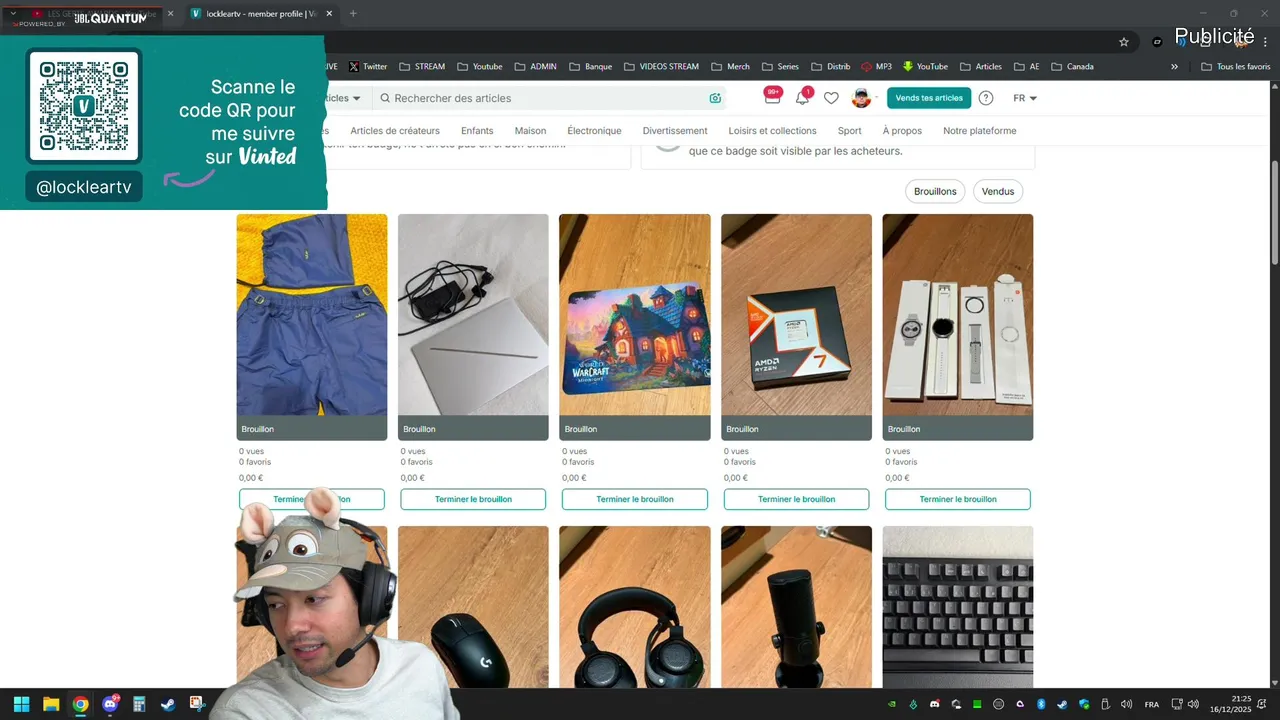1280x720 pixels.
Task: Open File Explorer from the taskbar
Action: [x=51, y=704]
